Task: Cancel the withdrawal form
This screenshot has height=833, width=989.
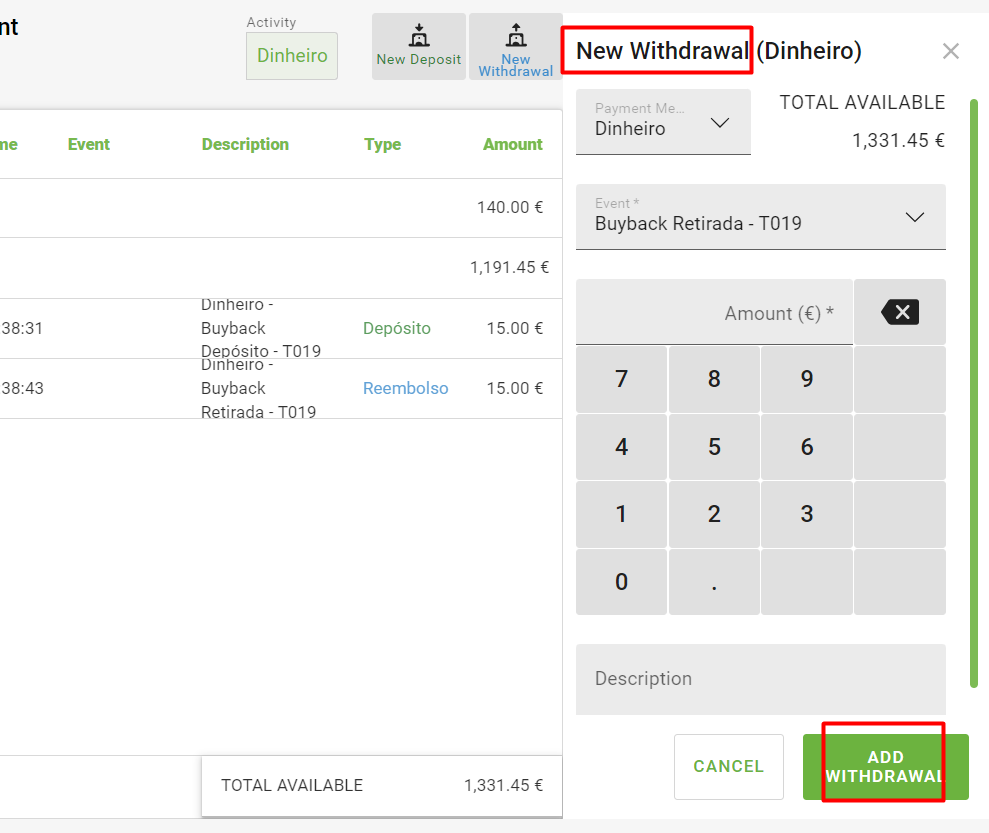Action: tap(728, 767)
